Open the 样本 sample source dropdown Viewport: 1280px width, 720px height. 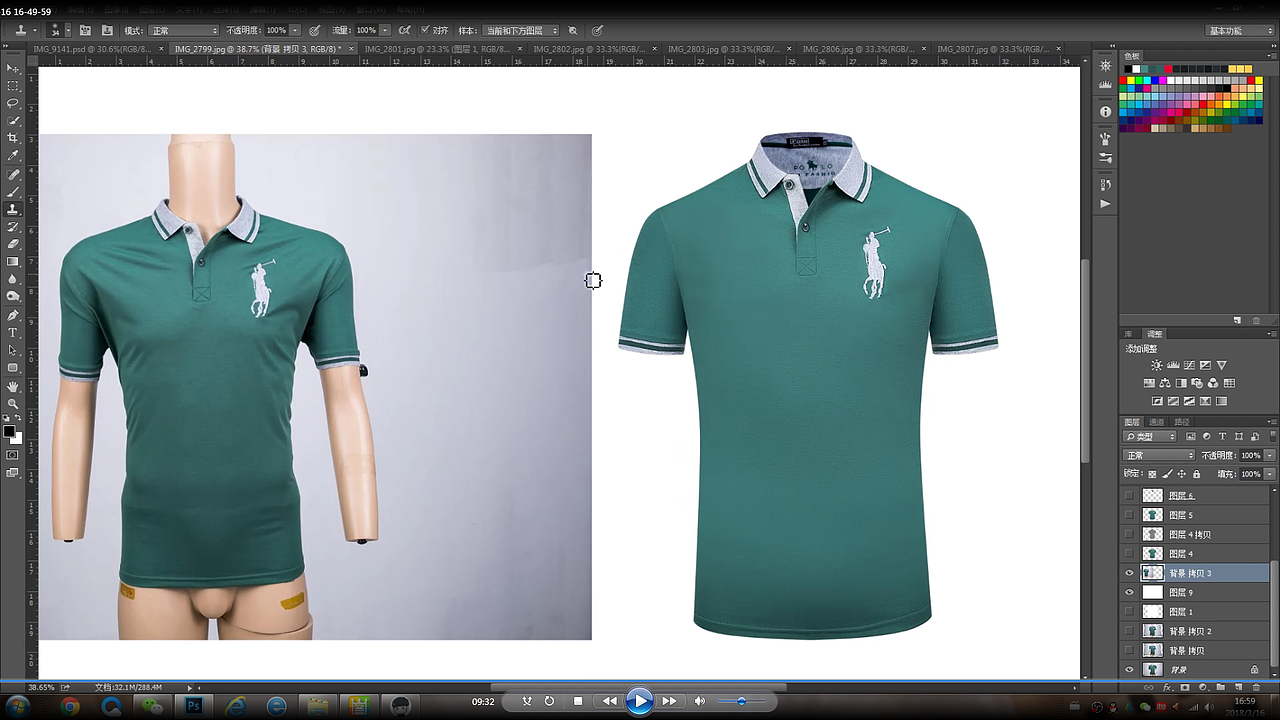pyautogui.click(x=521, y=31)
